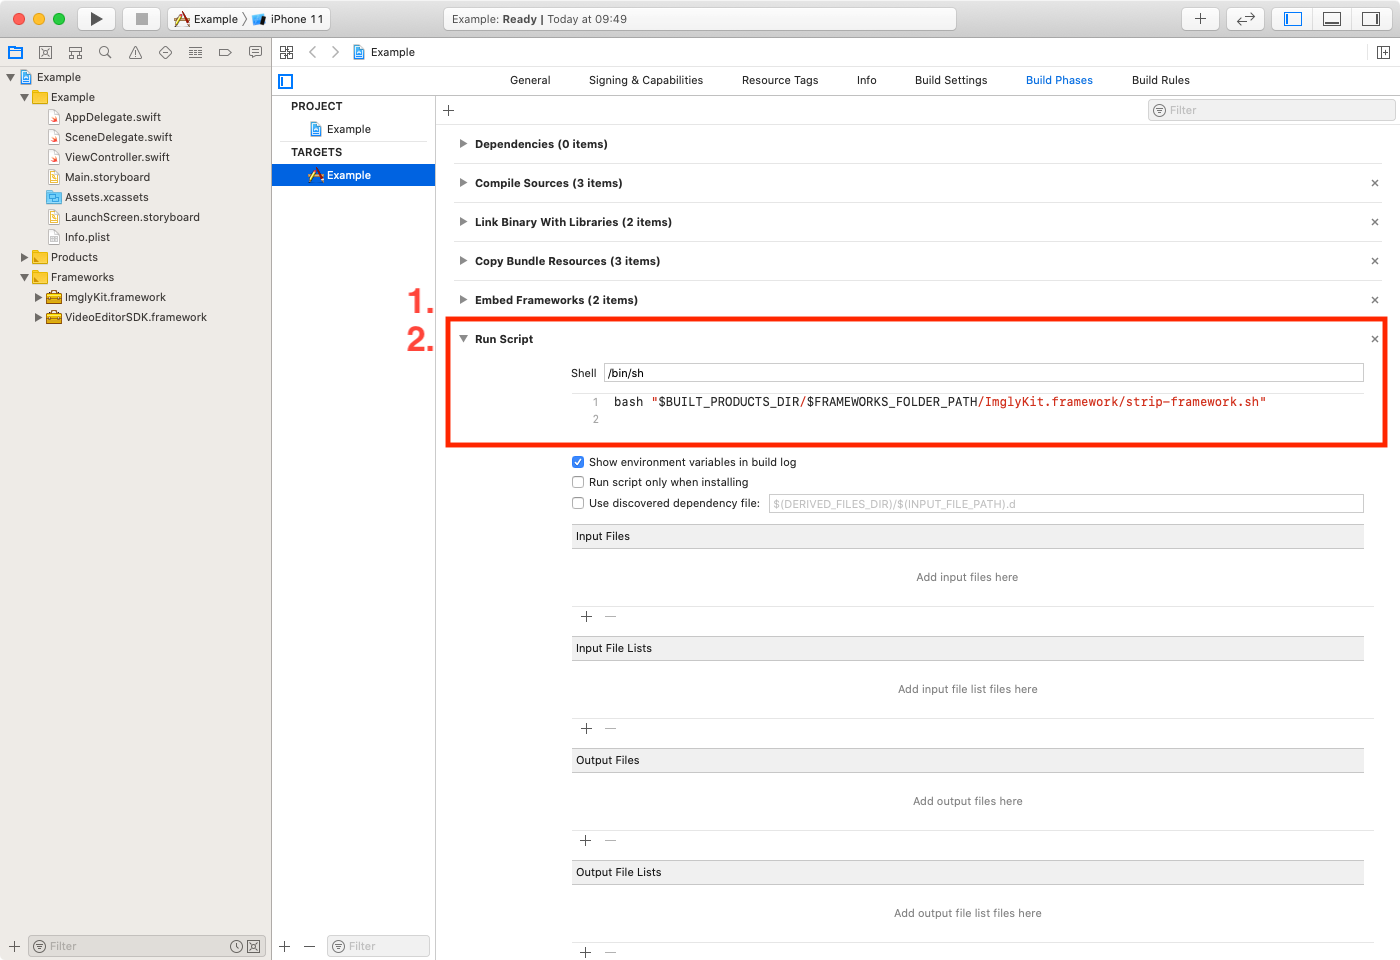Delete the Run Script phase
Screen dimensions: 1400x960
point(1375,339)
